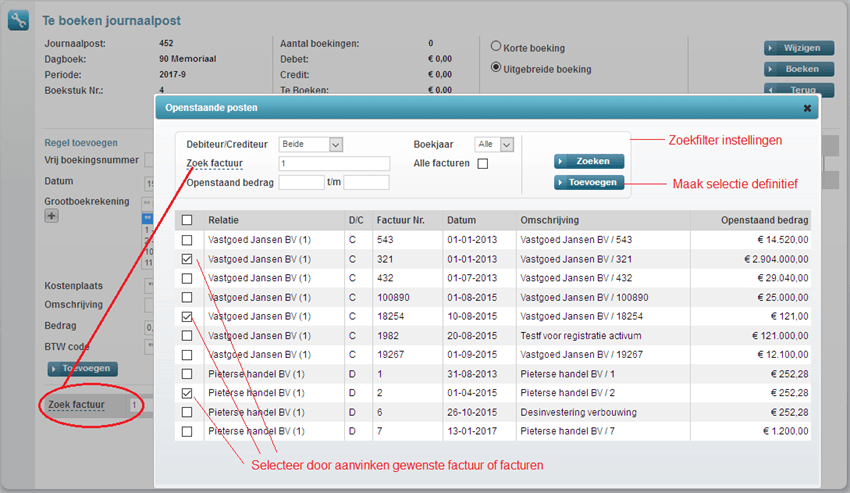850x493 pixels.
Task: Click the Dagbook value 90 Memoriaal
Action: [x=188, y=59]
